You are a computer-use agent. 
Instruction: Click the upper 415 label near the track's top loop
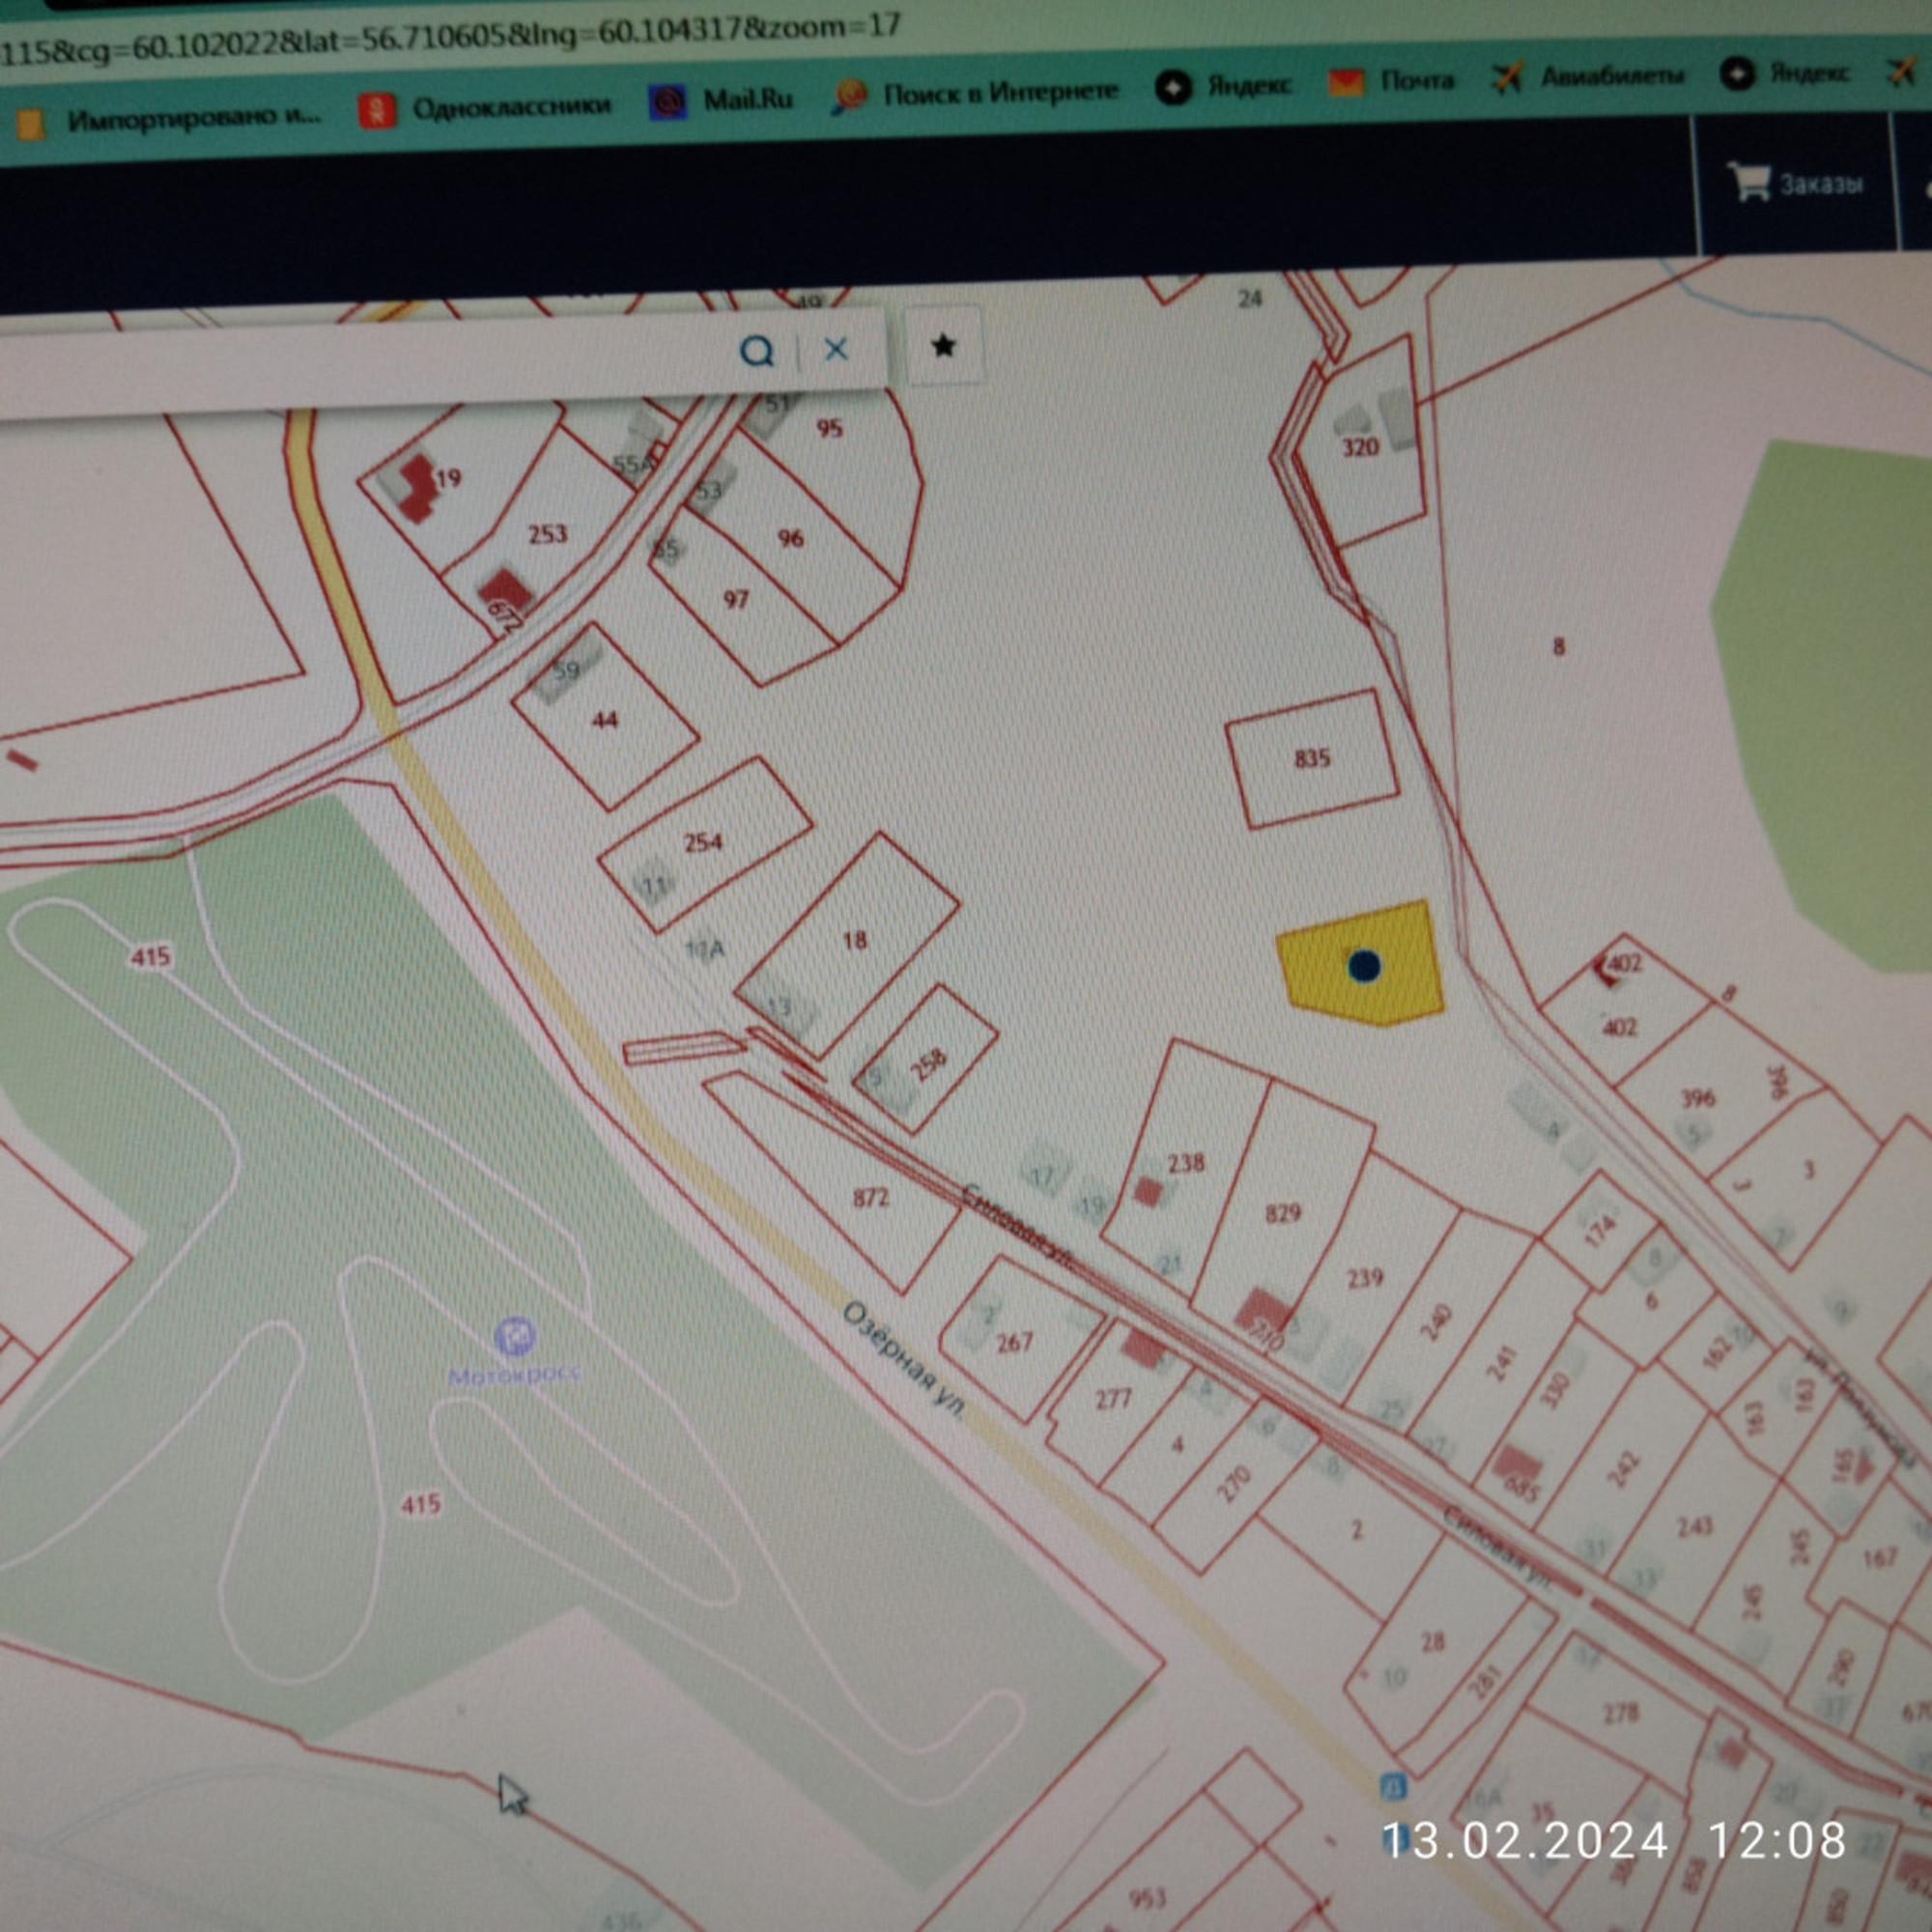[x=150, y=957]
